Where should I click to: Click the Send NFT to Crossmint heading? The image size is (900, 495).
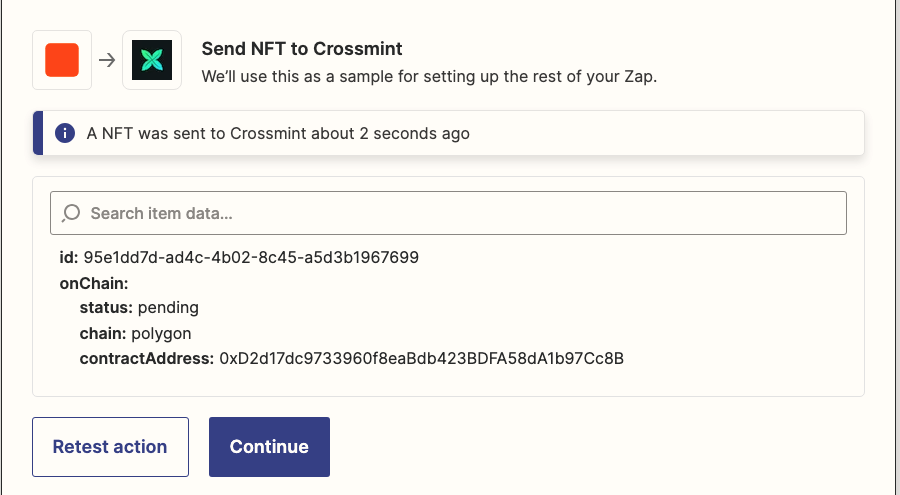click(302, 49)
